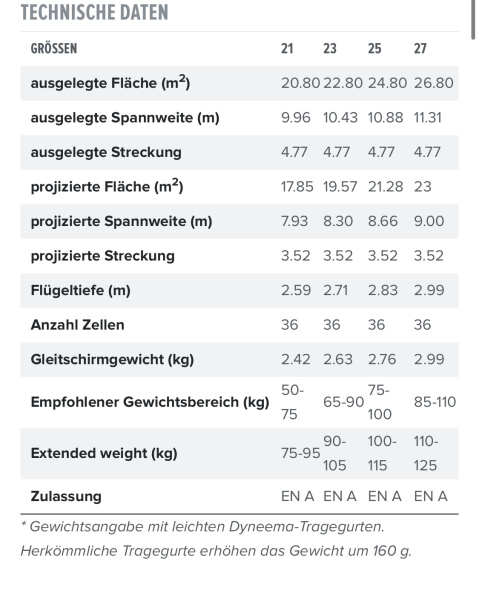Click the ausgelegte Fläche row label
Viewport: 479px width, 600px height.
click(110, 83)
